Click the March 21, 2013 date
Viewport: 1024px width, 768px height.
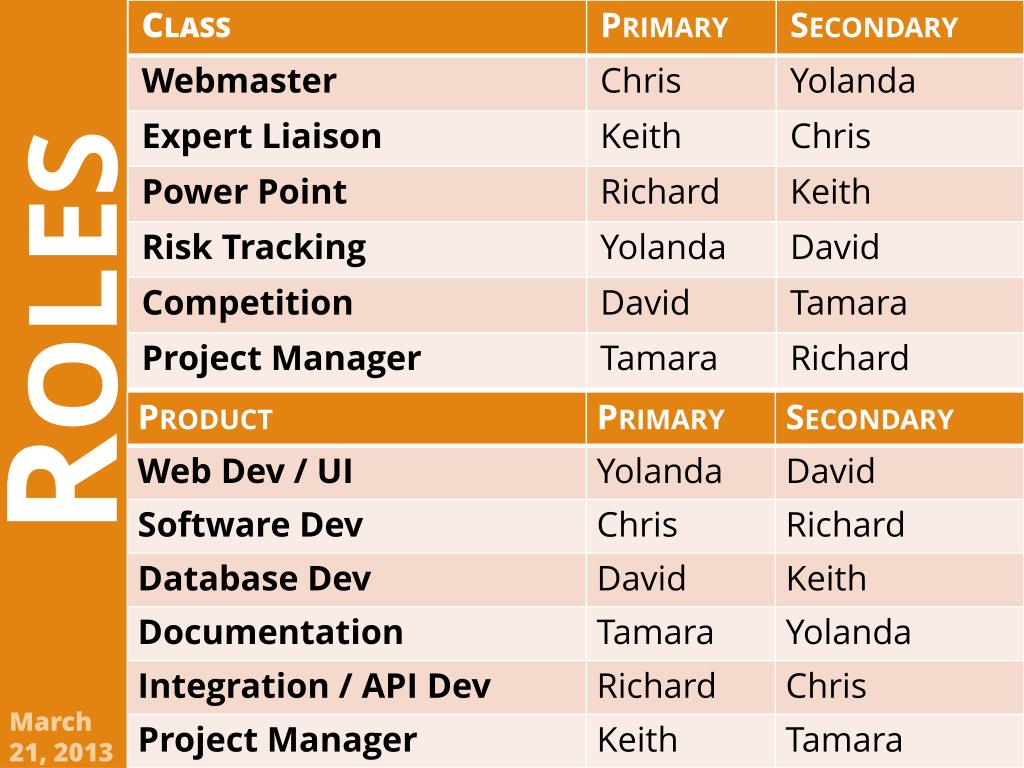[61, 737]
